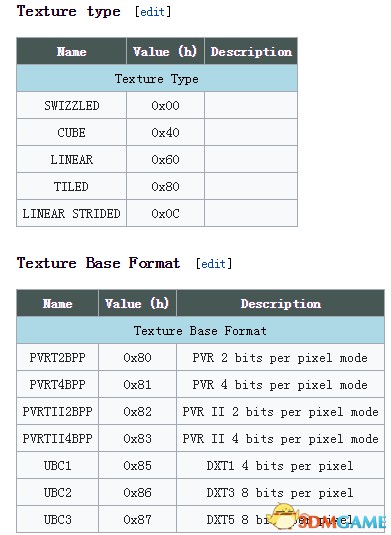
Task: Select the UBC1 name cell
Action: tap(58, 465)
